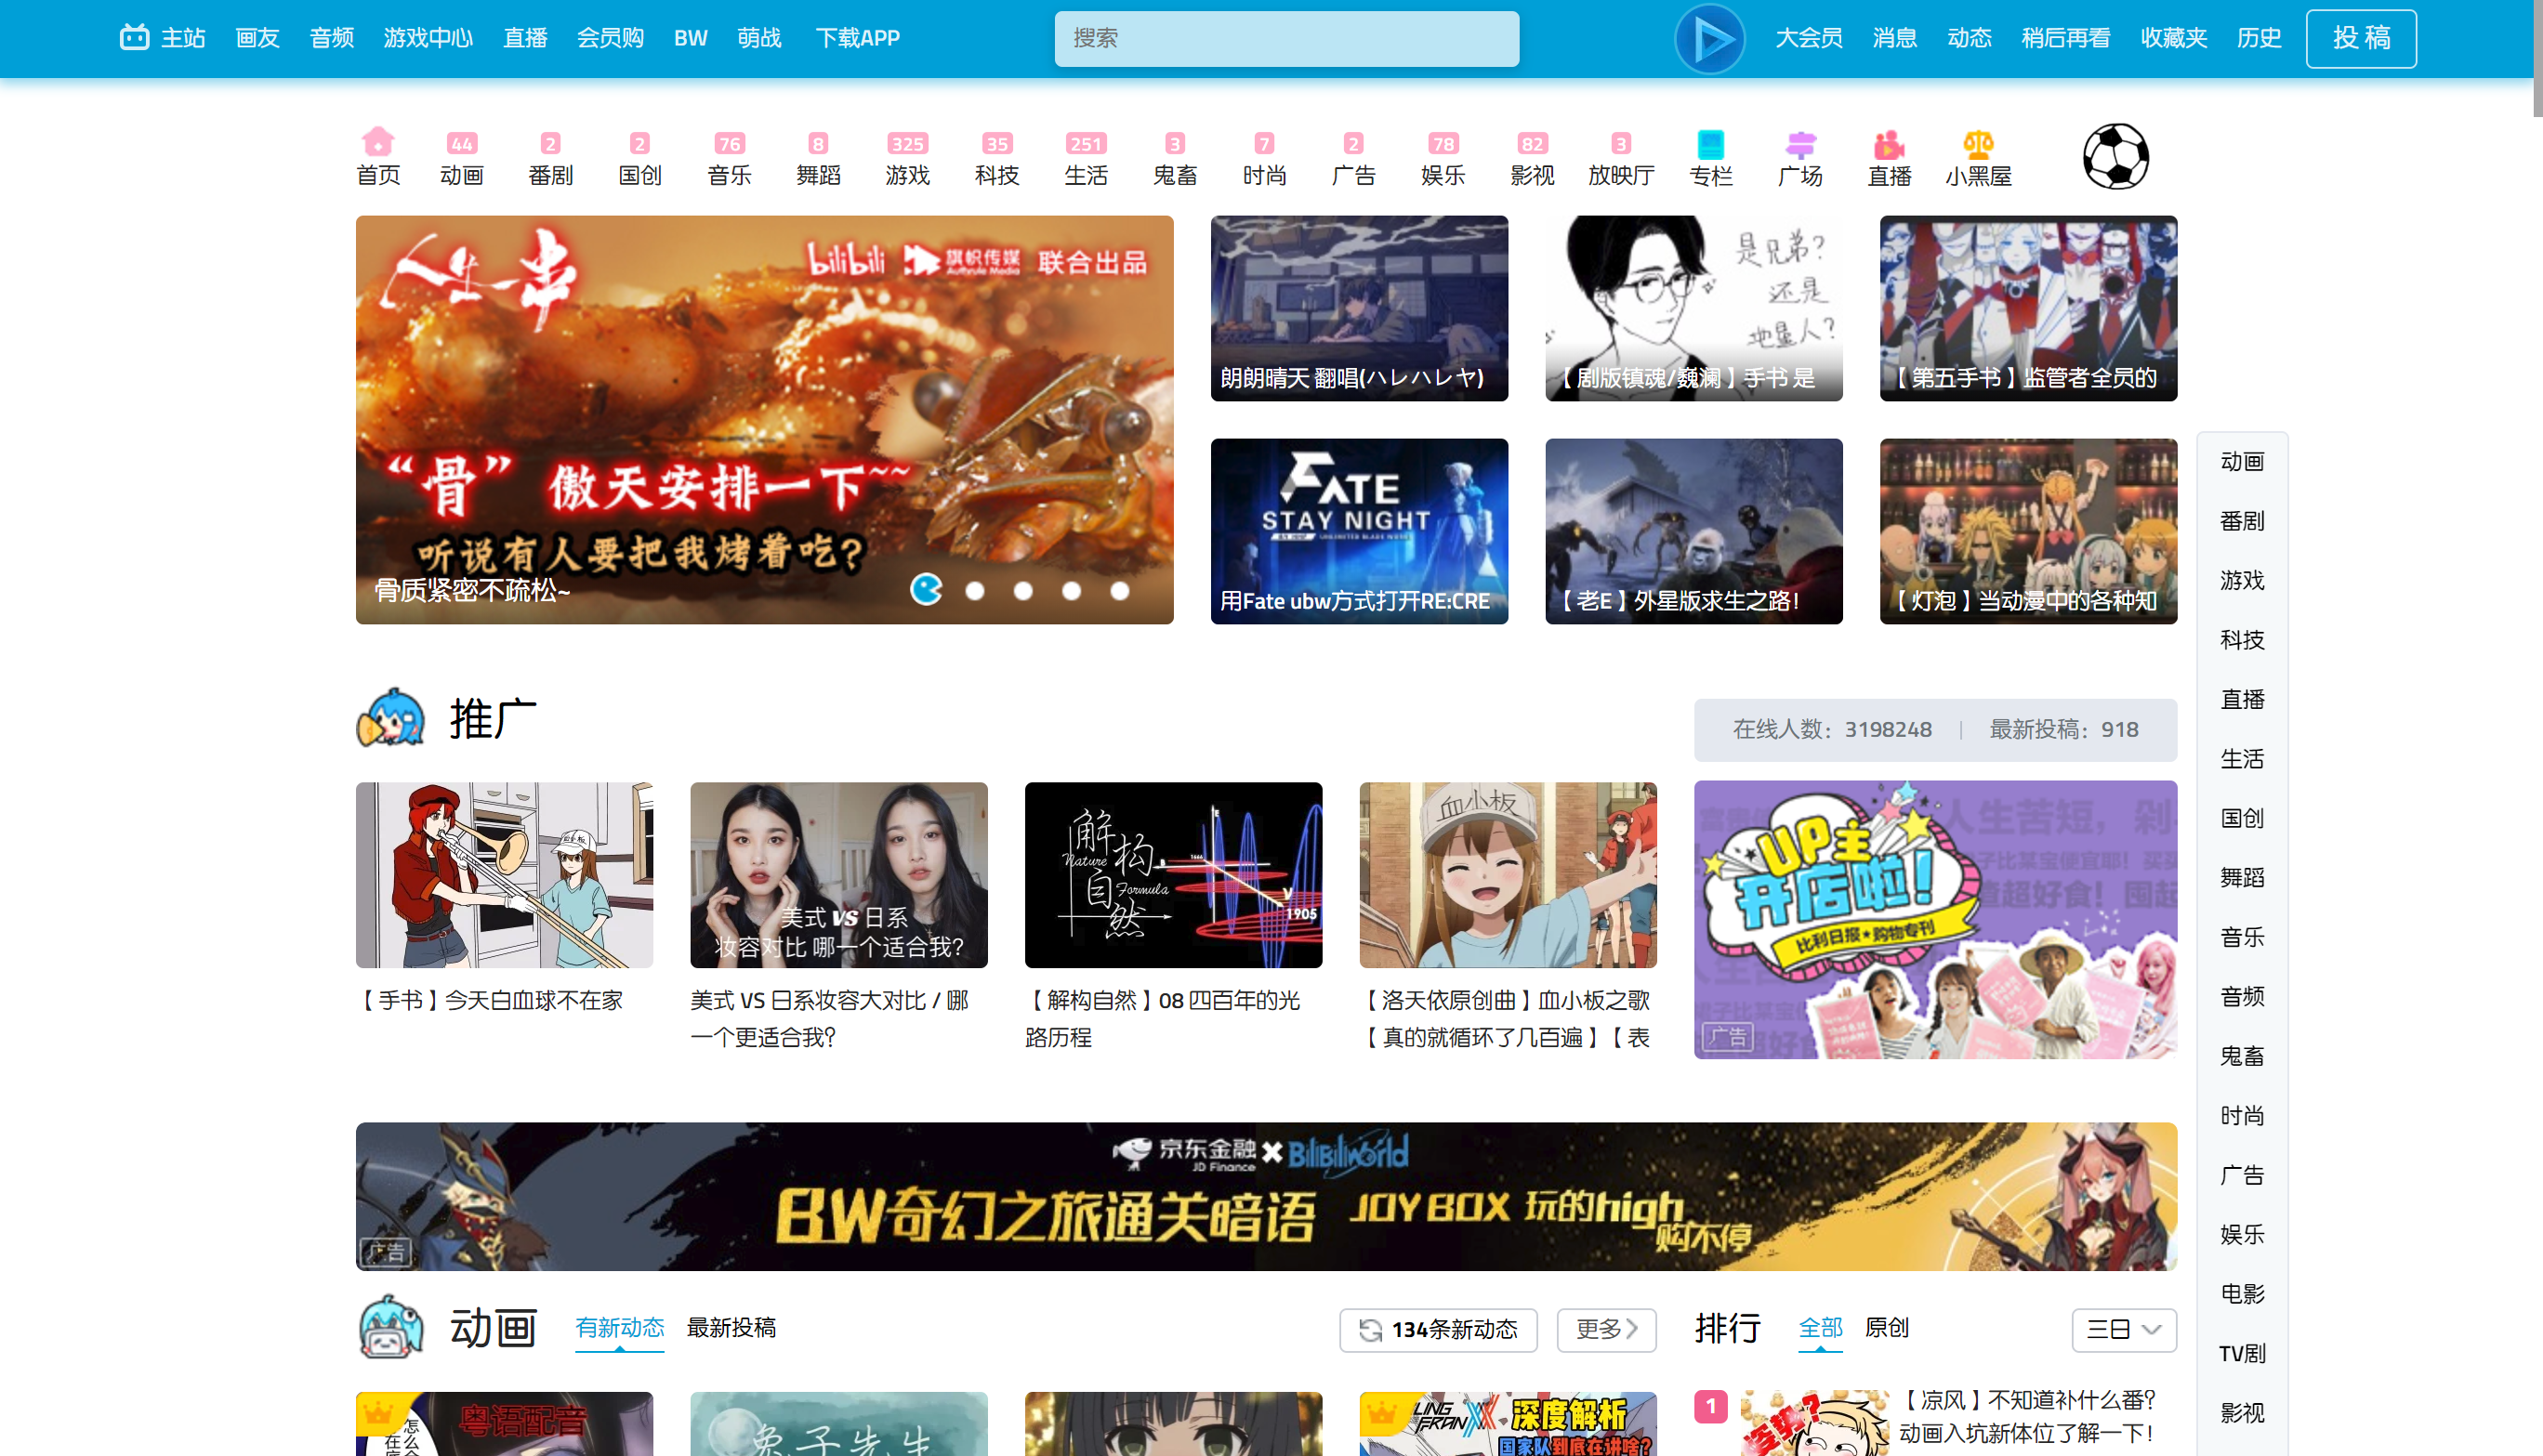This screenshot has height=1456, width=2543.
Task: Select the third carousel dot
Action: (1023, 591)
